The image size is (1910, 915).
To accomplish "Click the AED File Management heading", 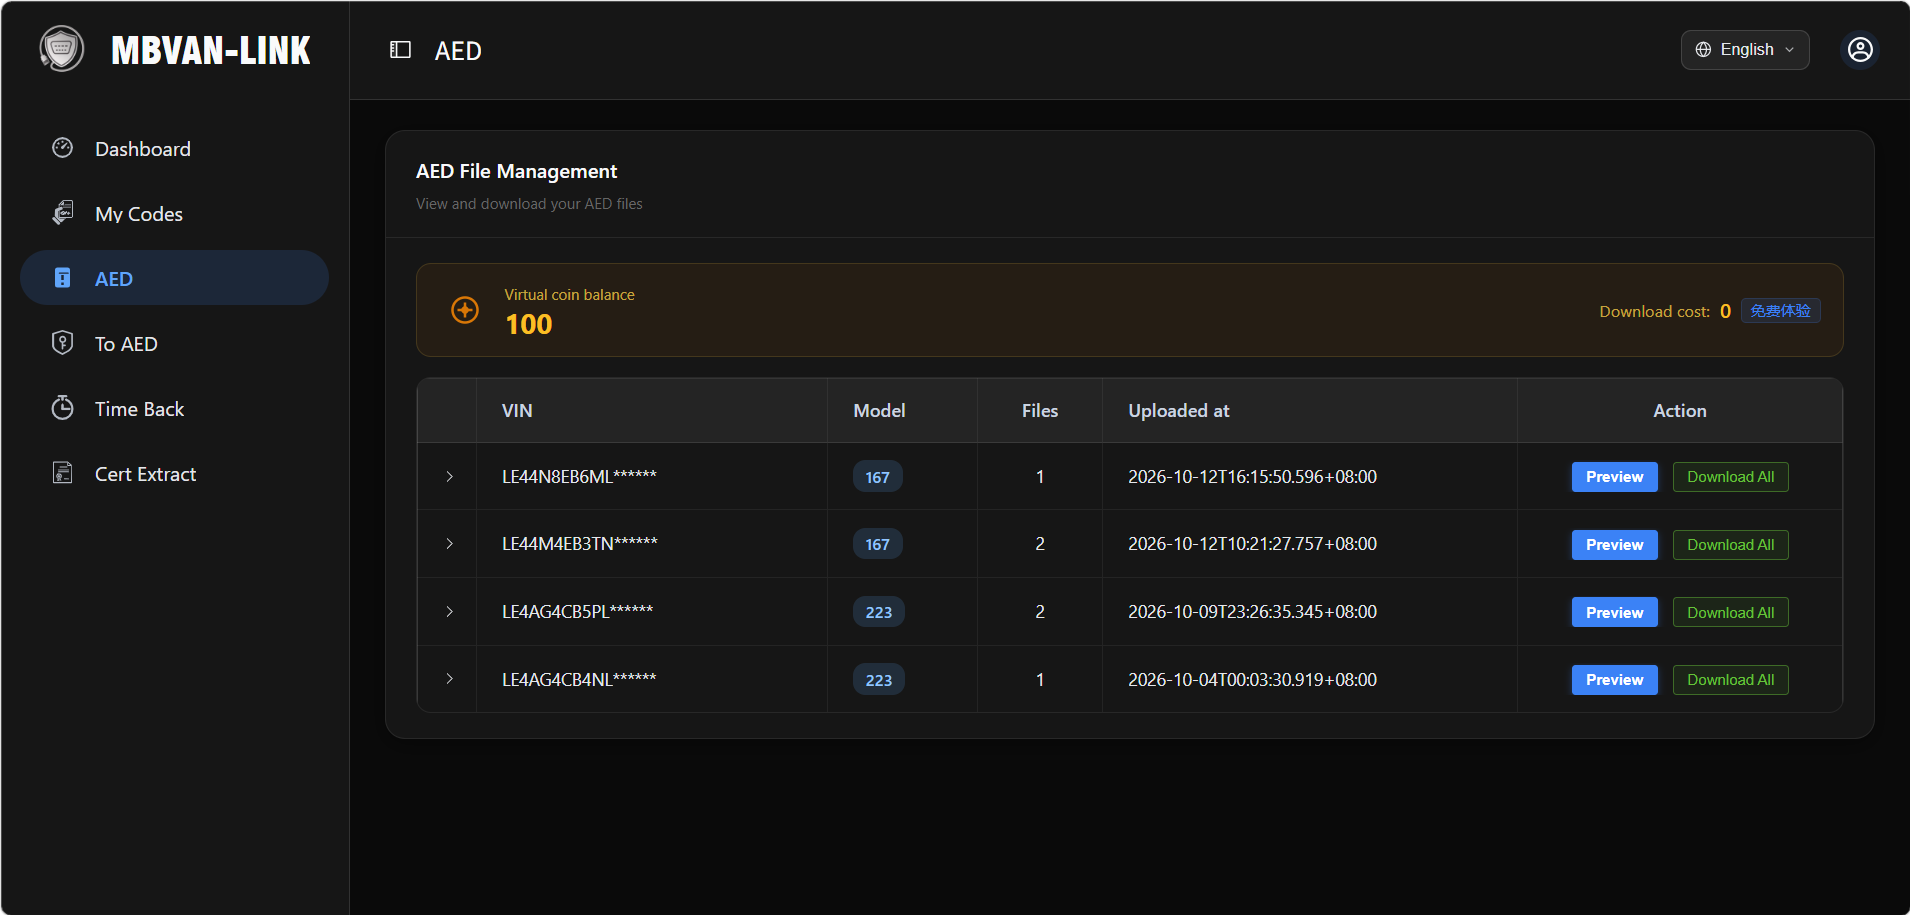I will point(516,171).
